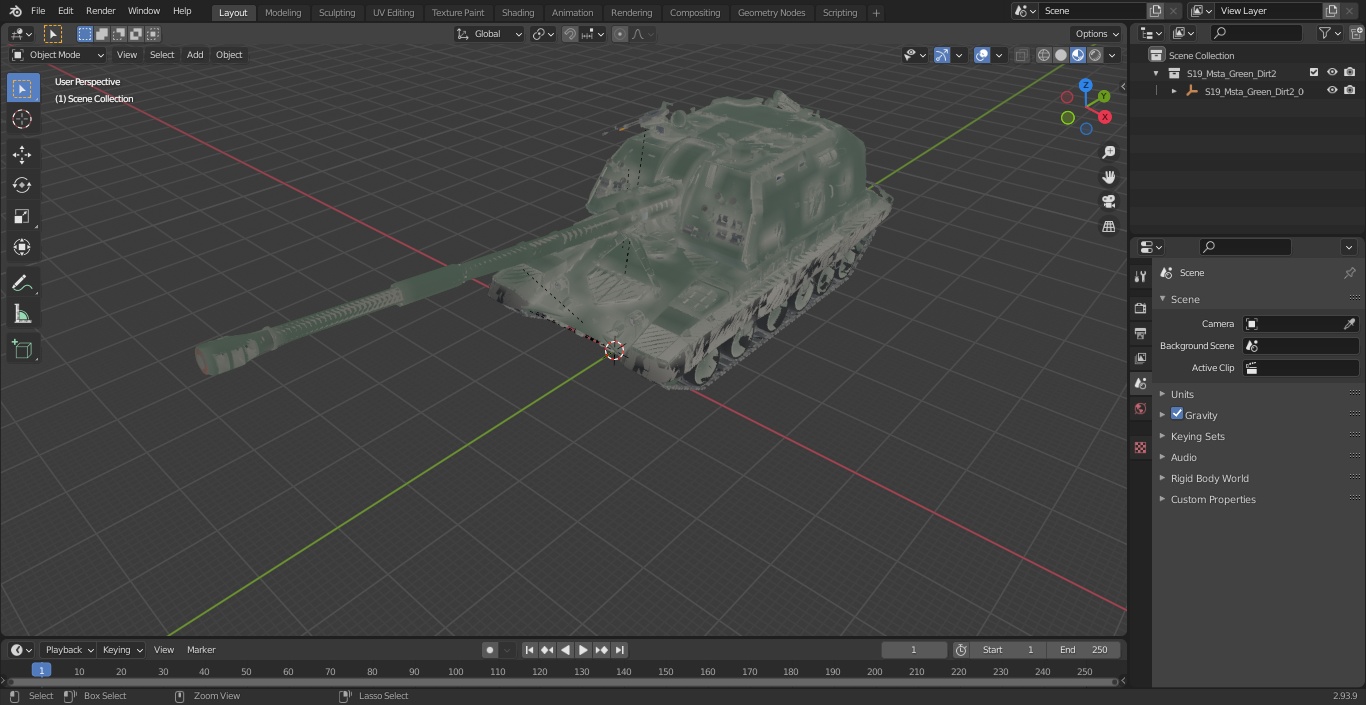1366x705 pixels.
Task: Open the View Layer properties tab
Action: 1140,358
